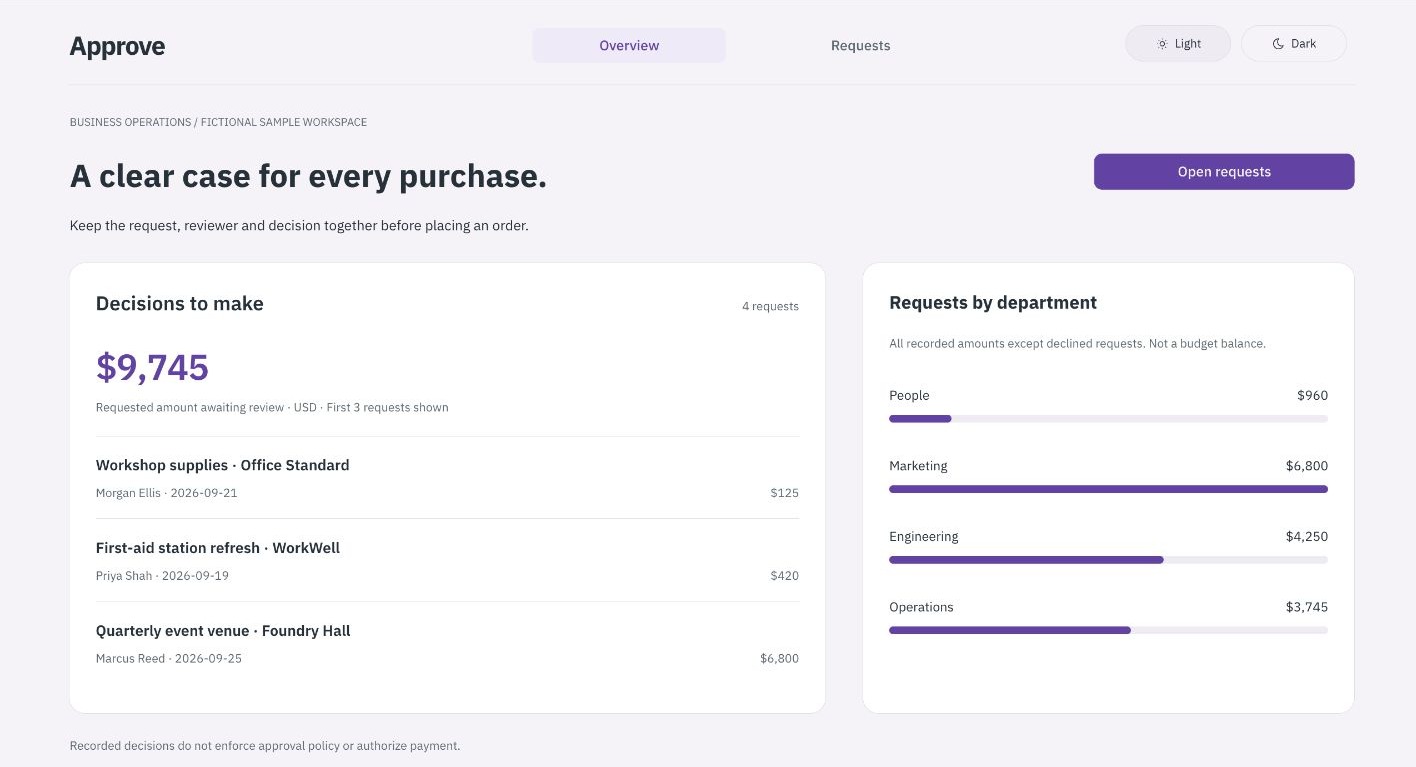
Task: Click the People department progress bar
Action: click(x=1108, y=419)
